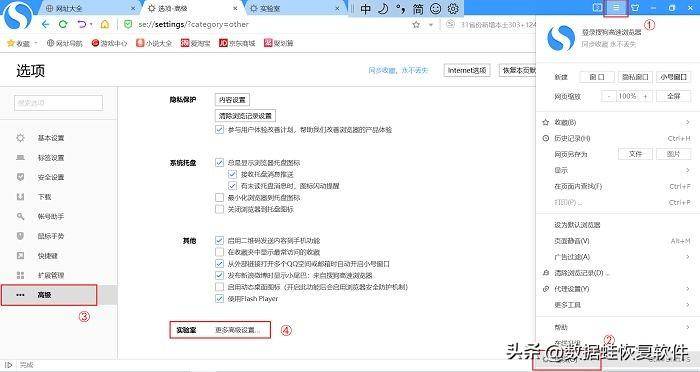Click the hamburger main menu icon
Image resolution: width=700 pixels, height=372 pixels.
tap(616, 8)
